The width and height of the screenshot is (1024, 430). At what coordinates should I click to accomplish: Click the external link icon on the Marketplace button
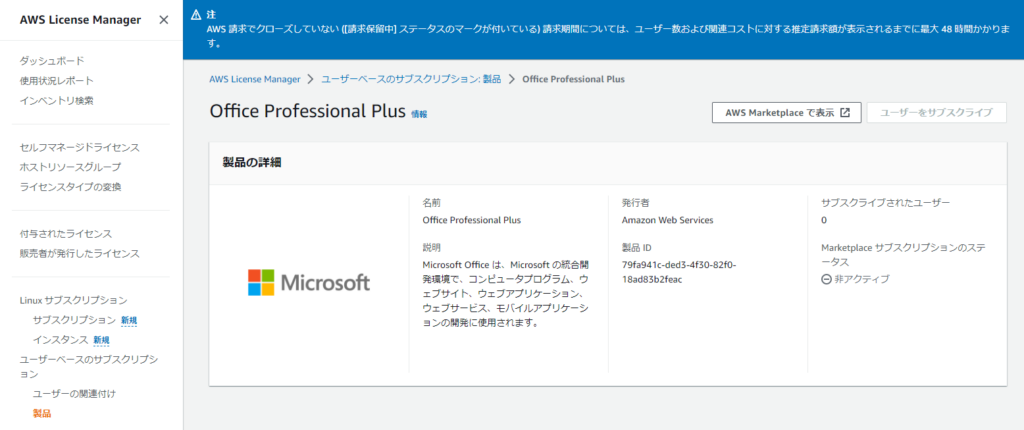(845, 112)
